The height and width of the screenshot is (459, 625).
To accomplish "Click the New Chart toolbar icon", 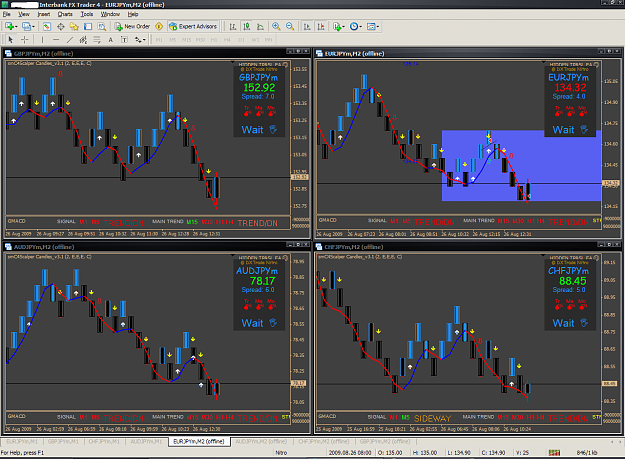I will 9,26.
